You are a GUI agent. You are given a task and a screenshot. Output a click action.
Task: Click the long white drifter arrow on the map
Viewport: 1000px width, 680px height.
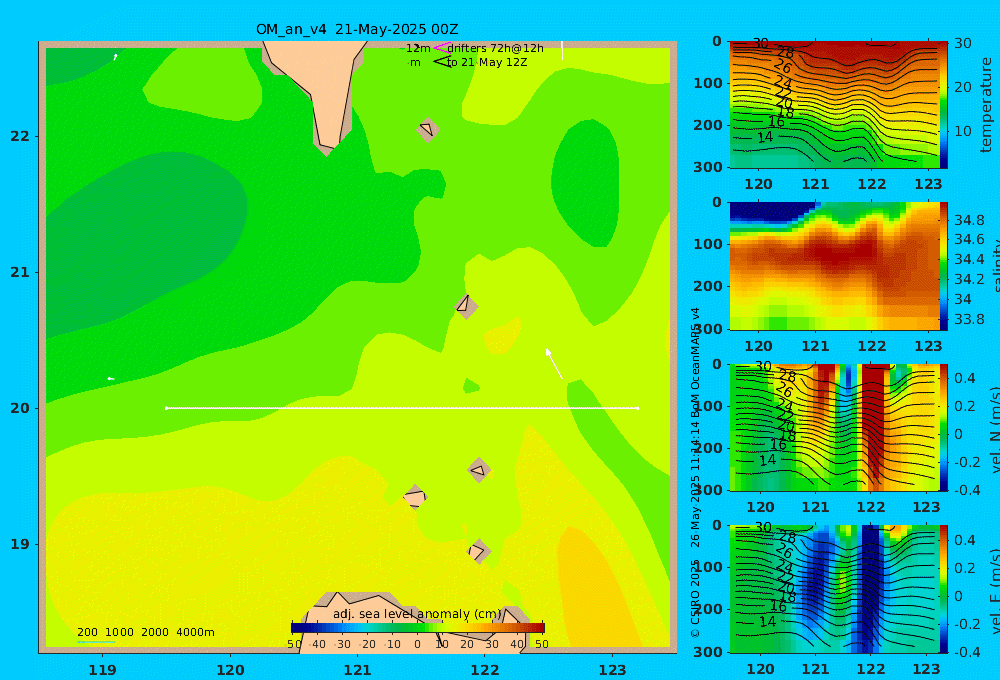point(554,364)
